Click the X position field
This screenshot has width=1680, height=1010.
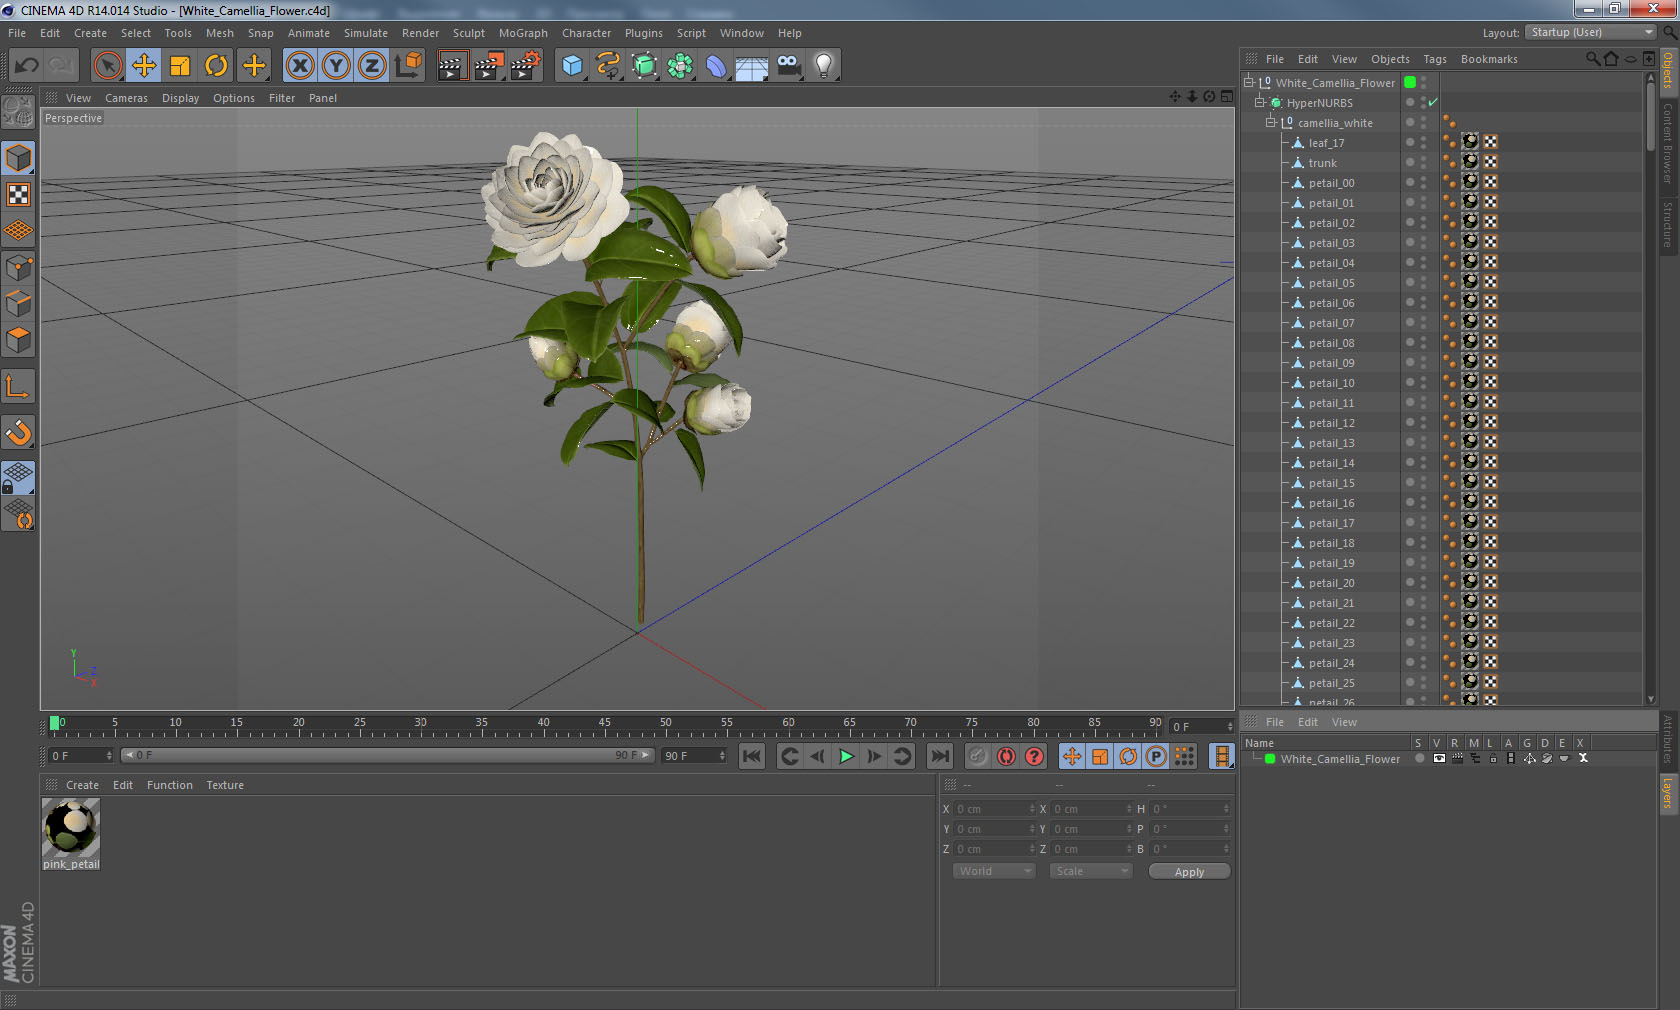pos(994,809)
